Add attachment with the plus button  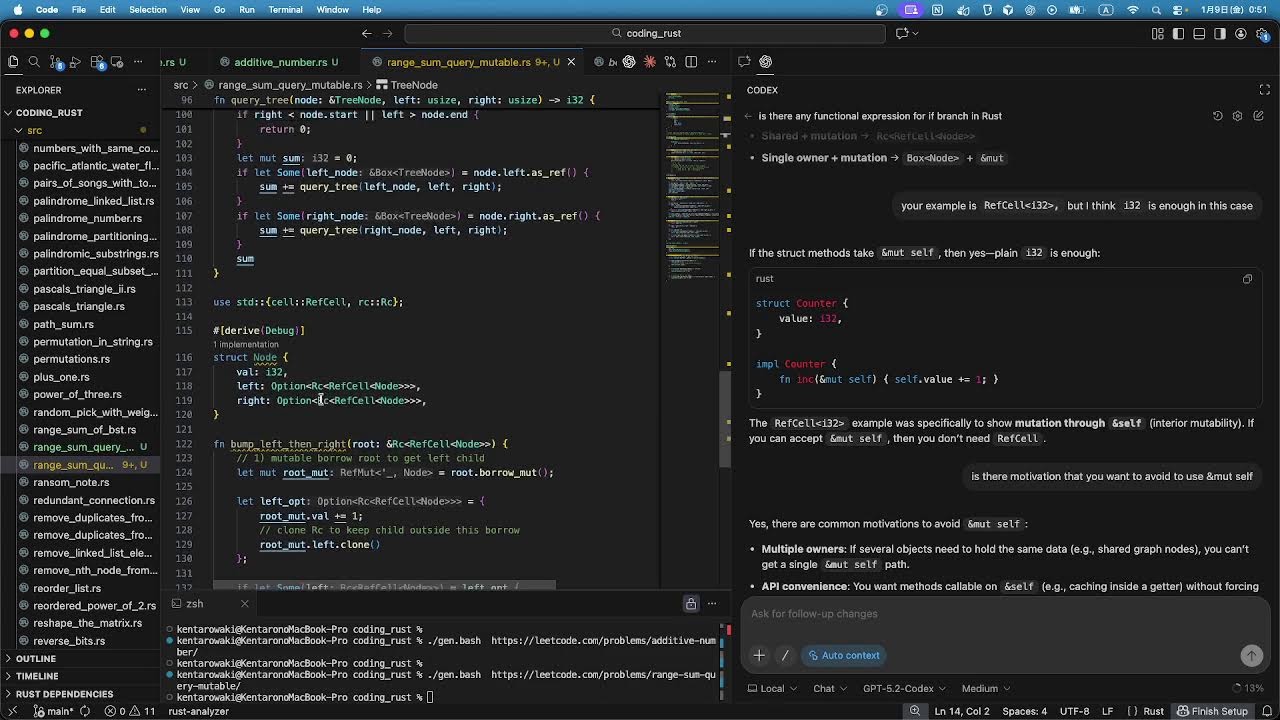[x=759, y=656]
